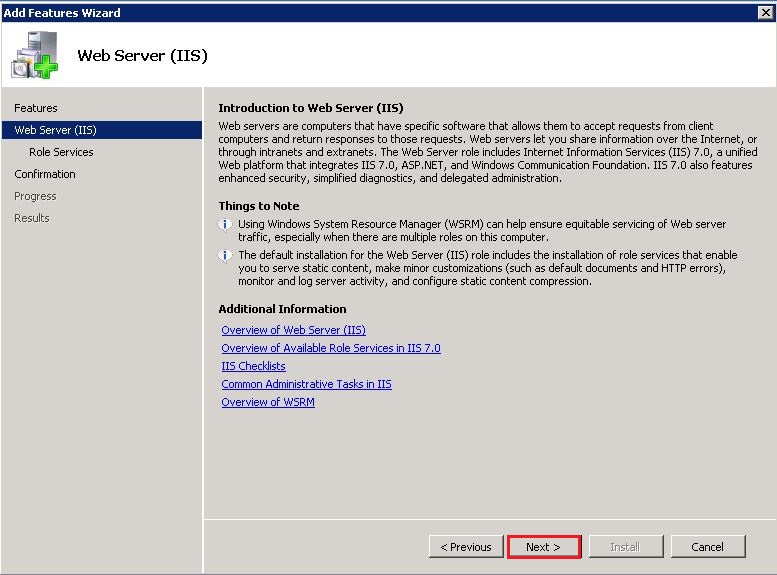This screenshot has height=575, width=777.
Task: Click the Things to Note heading
Action: [259, 206]
